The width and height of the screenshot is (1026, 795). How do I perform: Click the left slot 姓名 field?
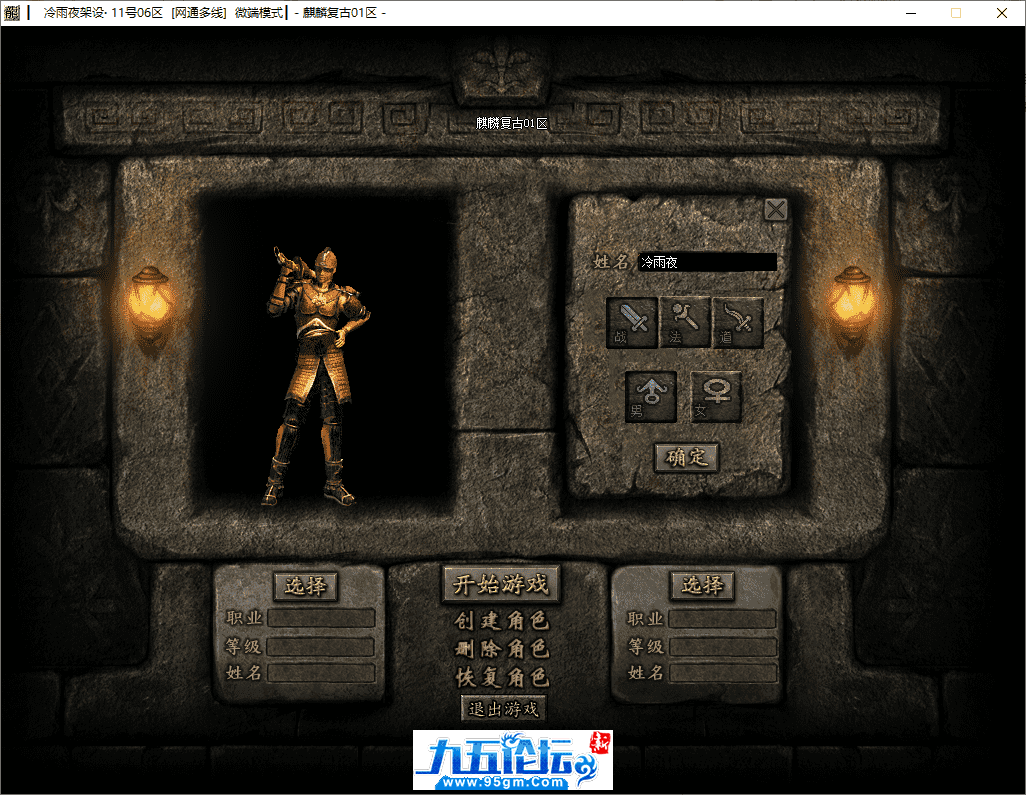click(321, 673)
